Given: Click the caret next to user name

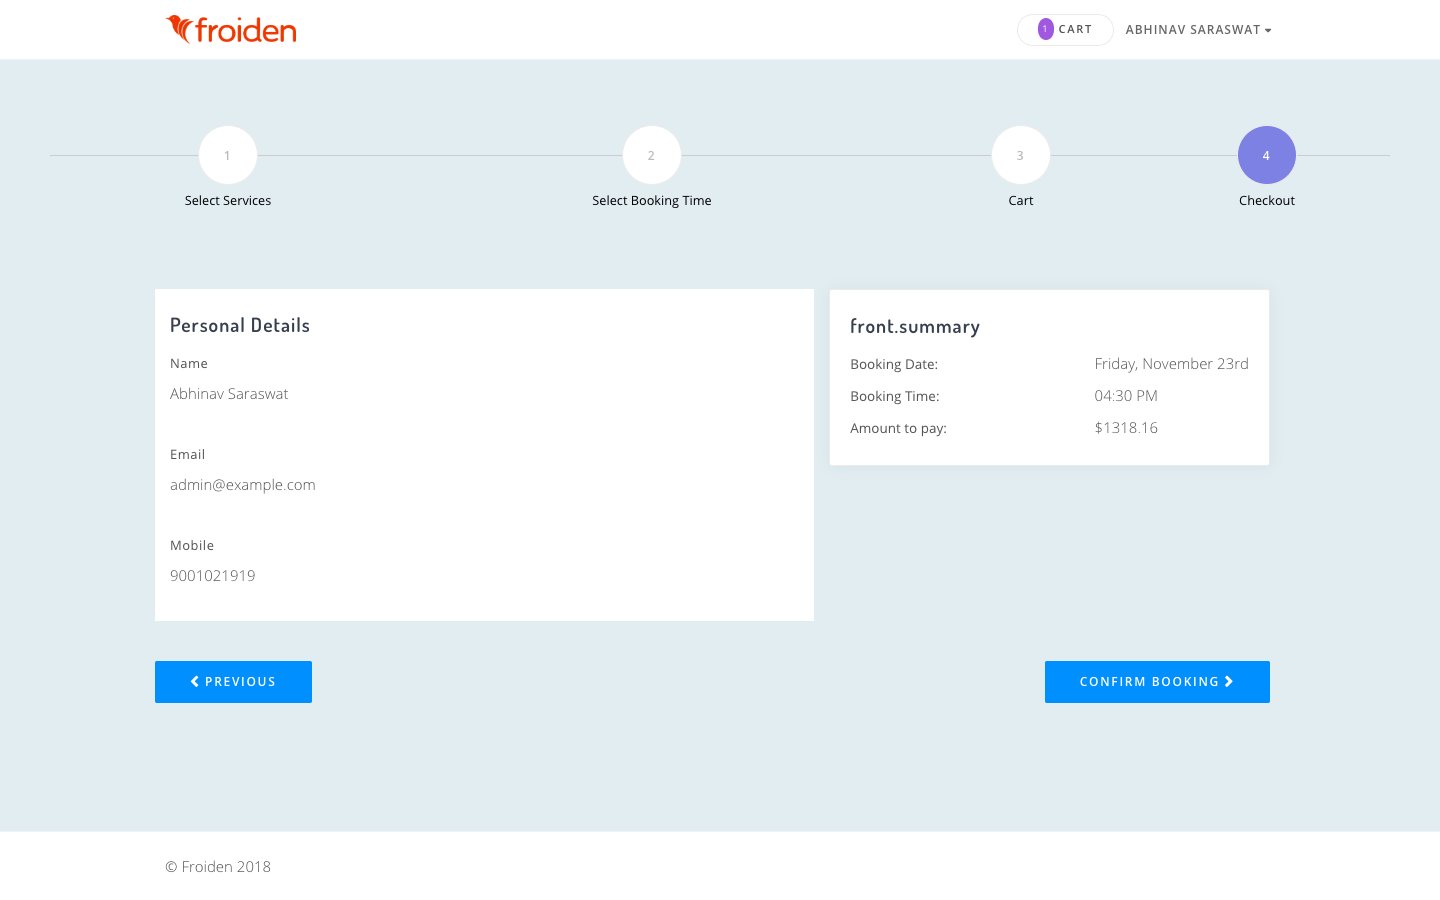Looking at the screenshot, I should point(1268,31).
